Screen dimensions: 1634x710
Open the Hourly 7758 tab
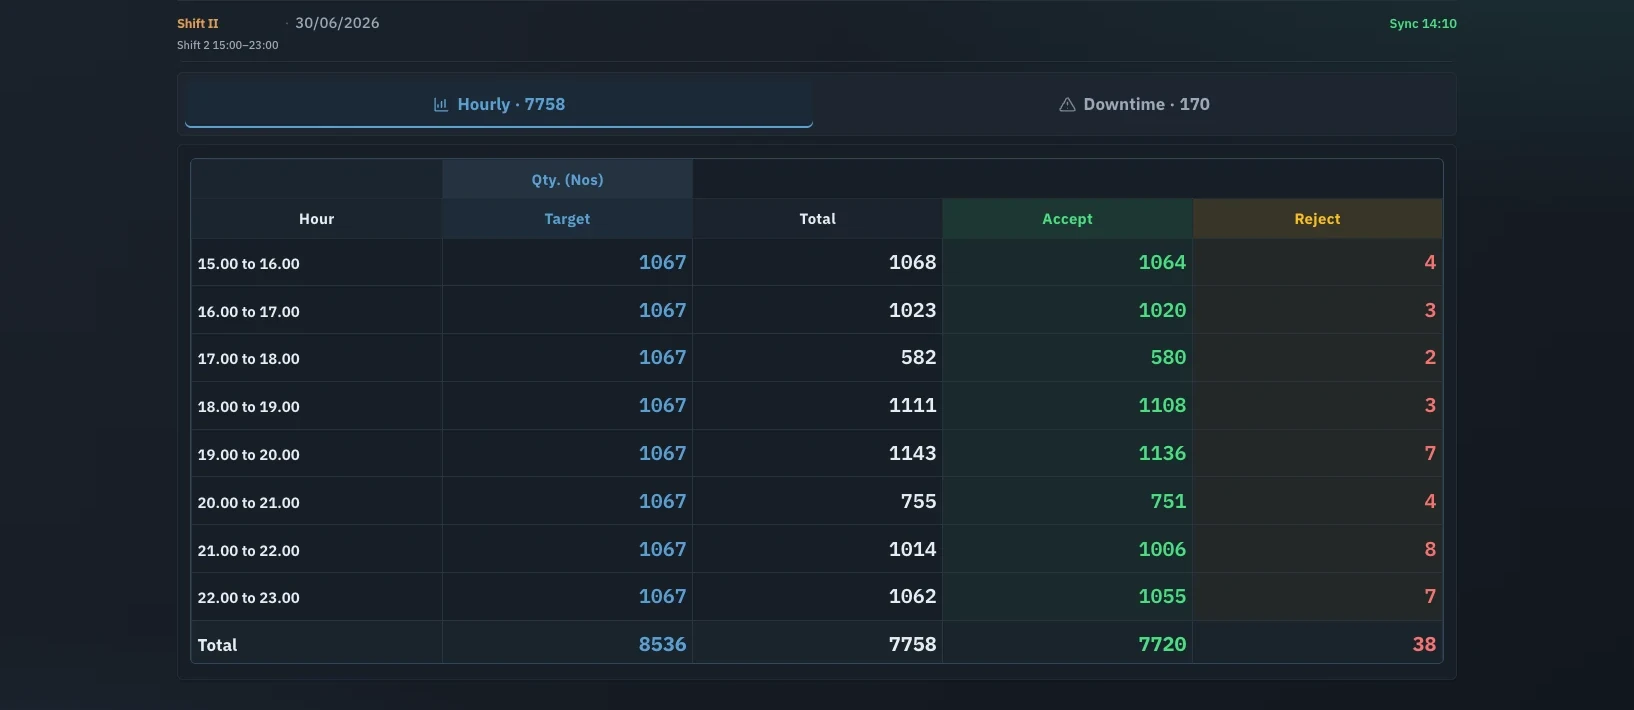499,104
